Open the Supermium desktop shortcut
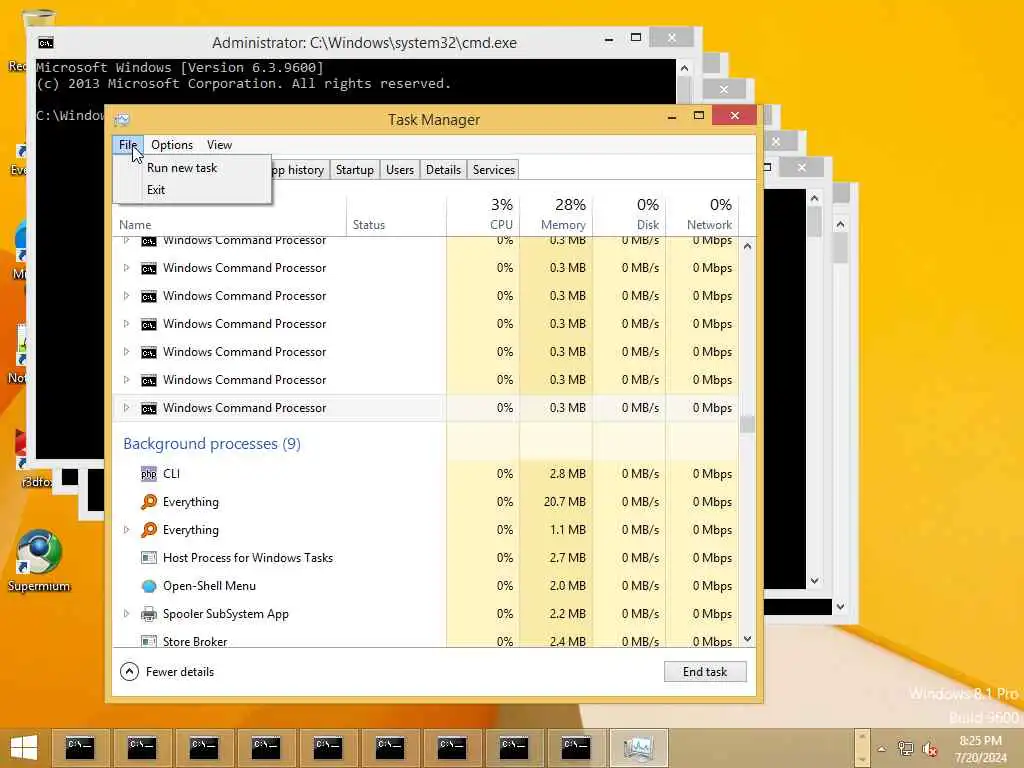This screenshot has width=1024, height=768. [x=39, y=560]
